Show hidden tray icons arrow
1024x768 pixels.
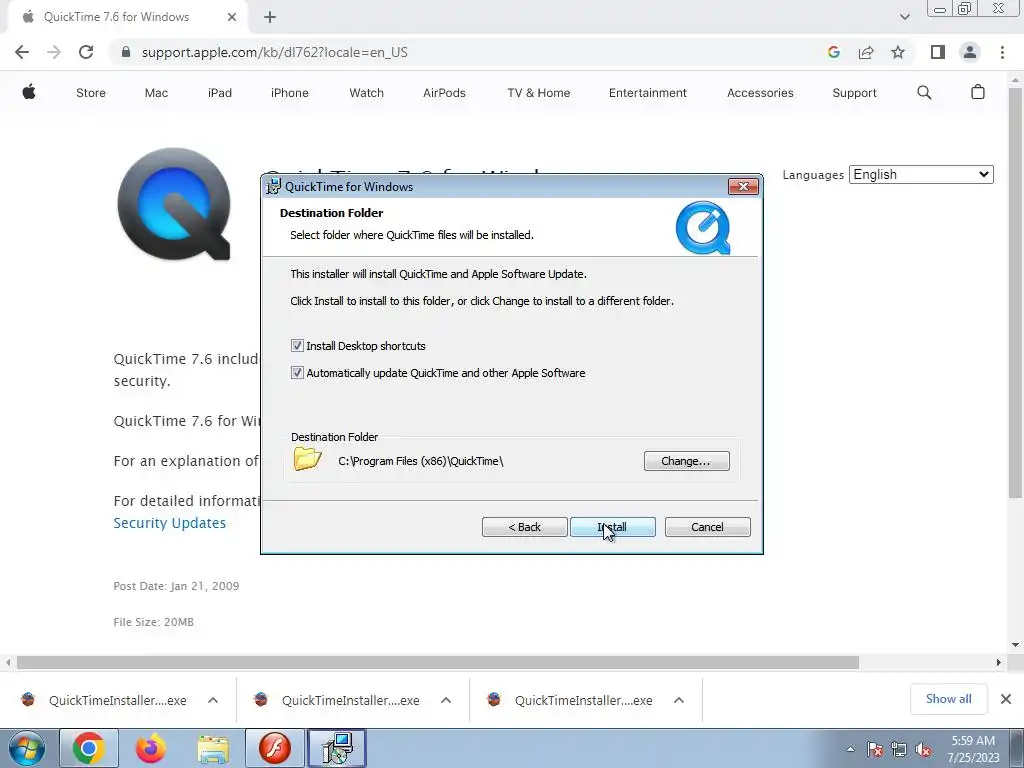click(850, 749)
